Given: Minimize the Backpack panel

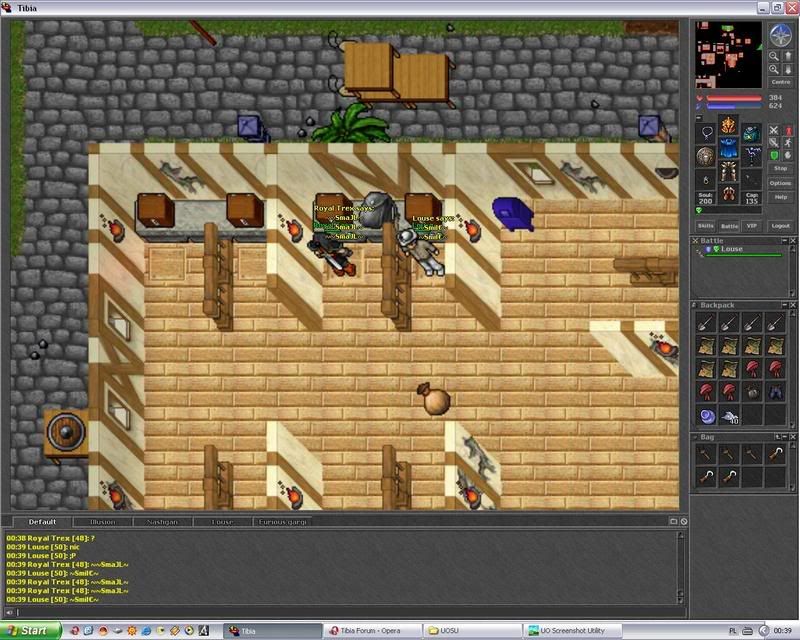Looking at the screenshot, I should click(x=785, y=305).
